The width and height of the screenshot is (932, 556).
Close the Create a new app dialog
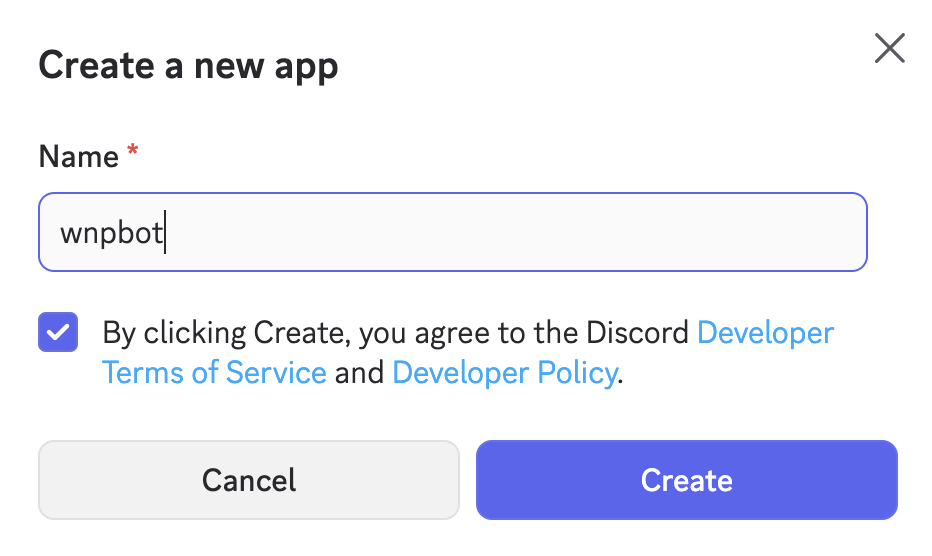point(889,48)
